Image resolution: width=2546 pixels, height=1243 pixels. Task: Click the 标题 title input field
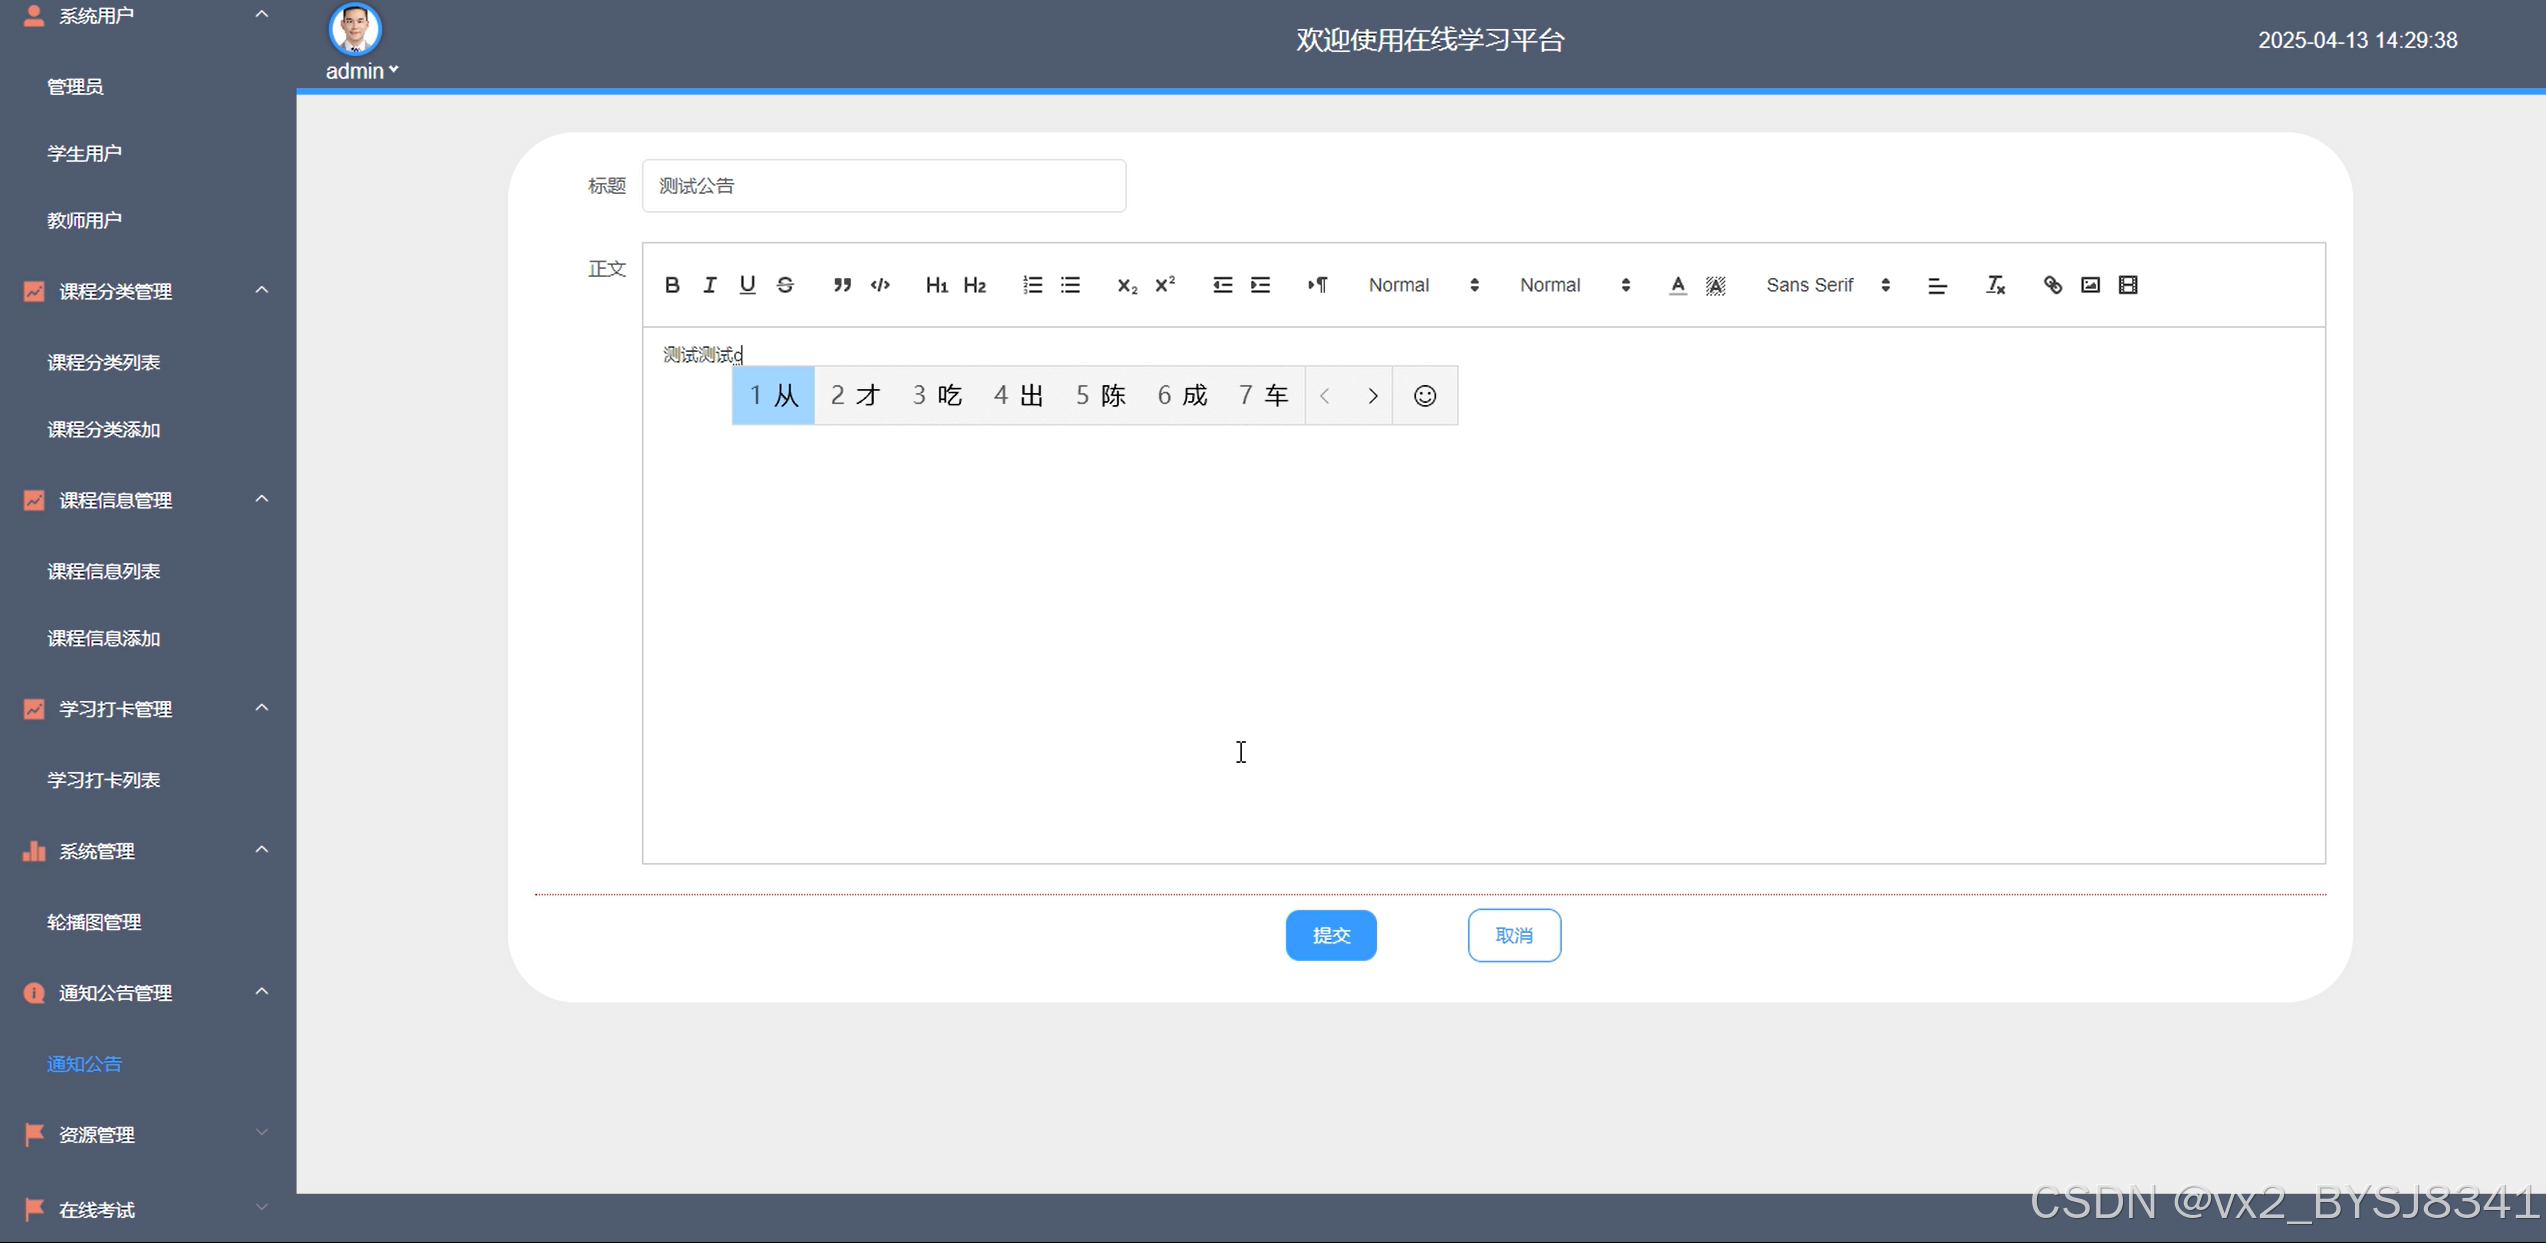click(883, 186)
